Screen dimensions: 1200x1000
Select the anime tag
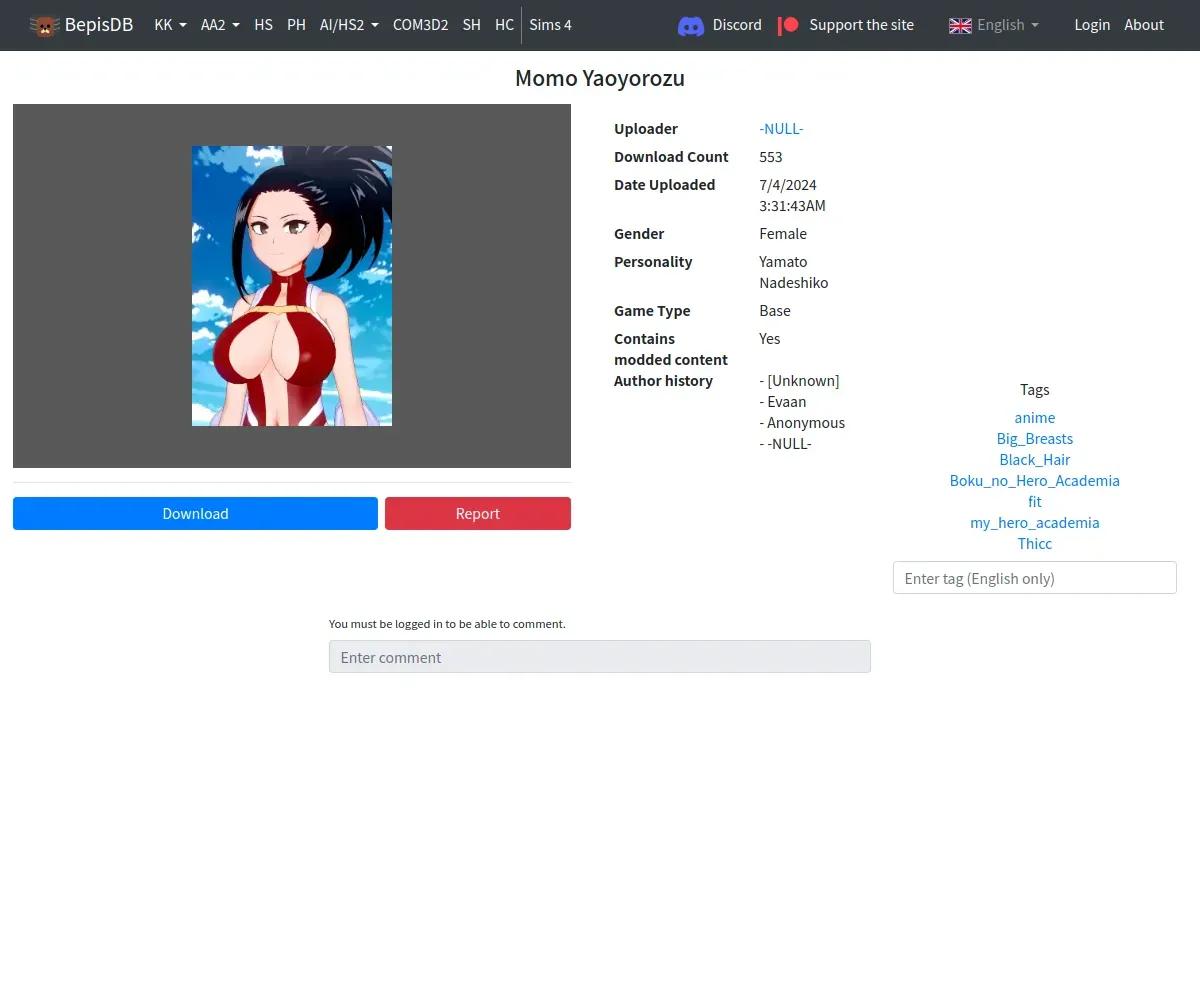point(1035,418)
